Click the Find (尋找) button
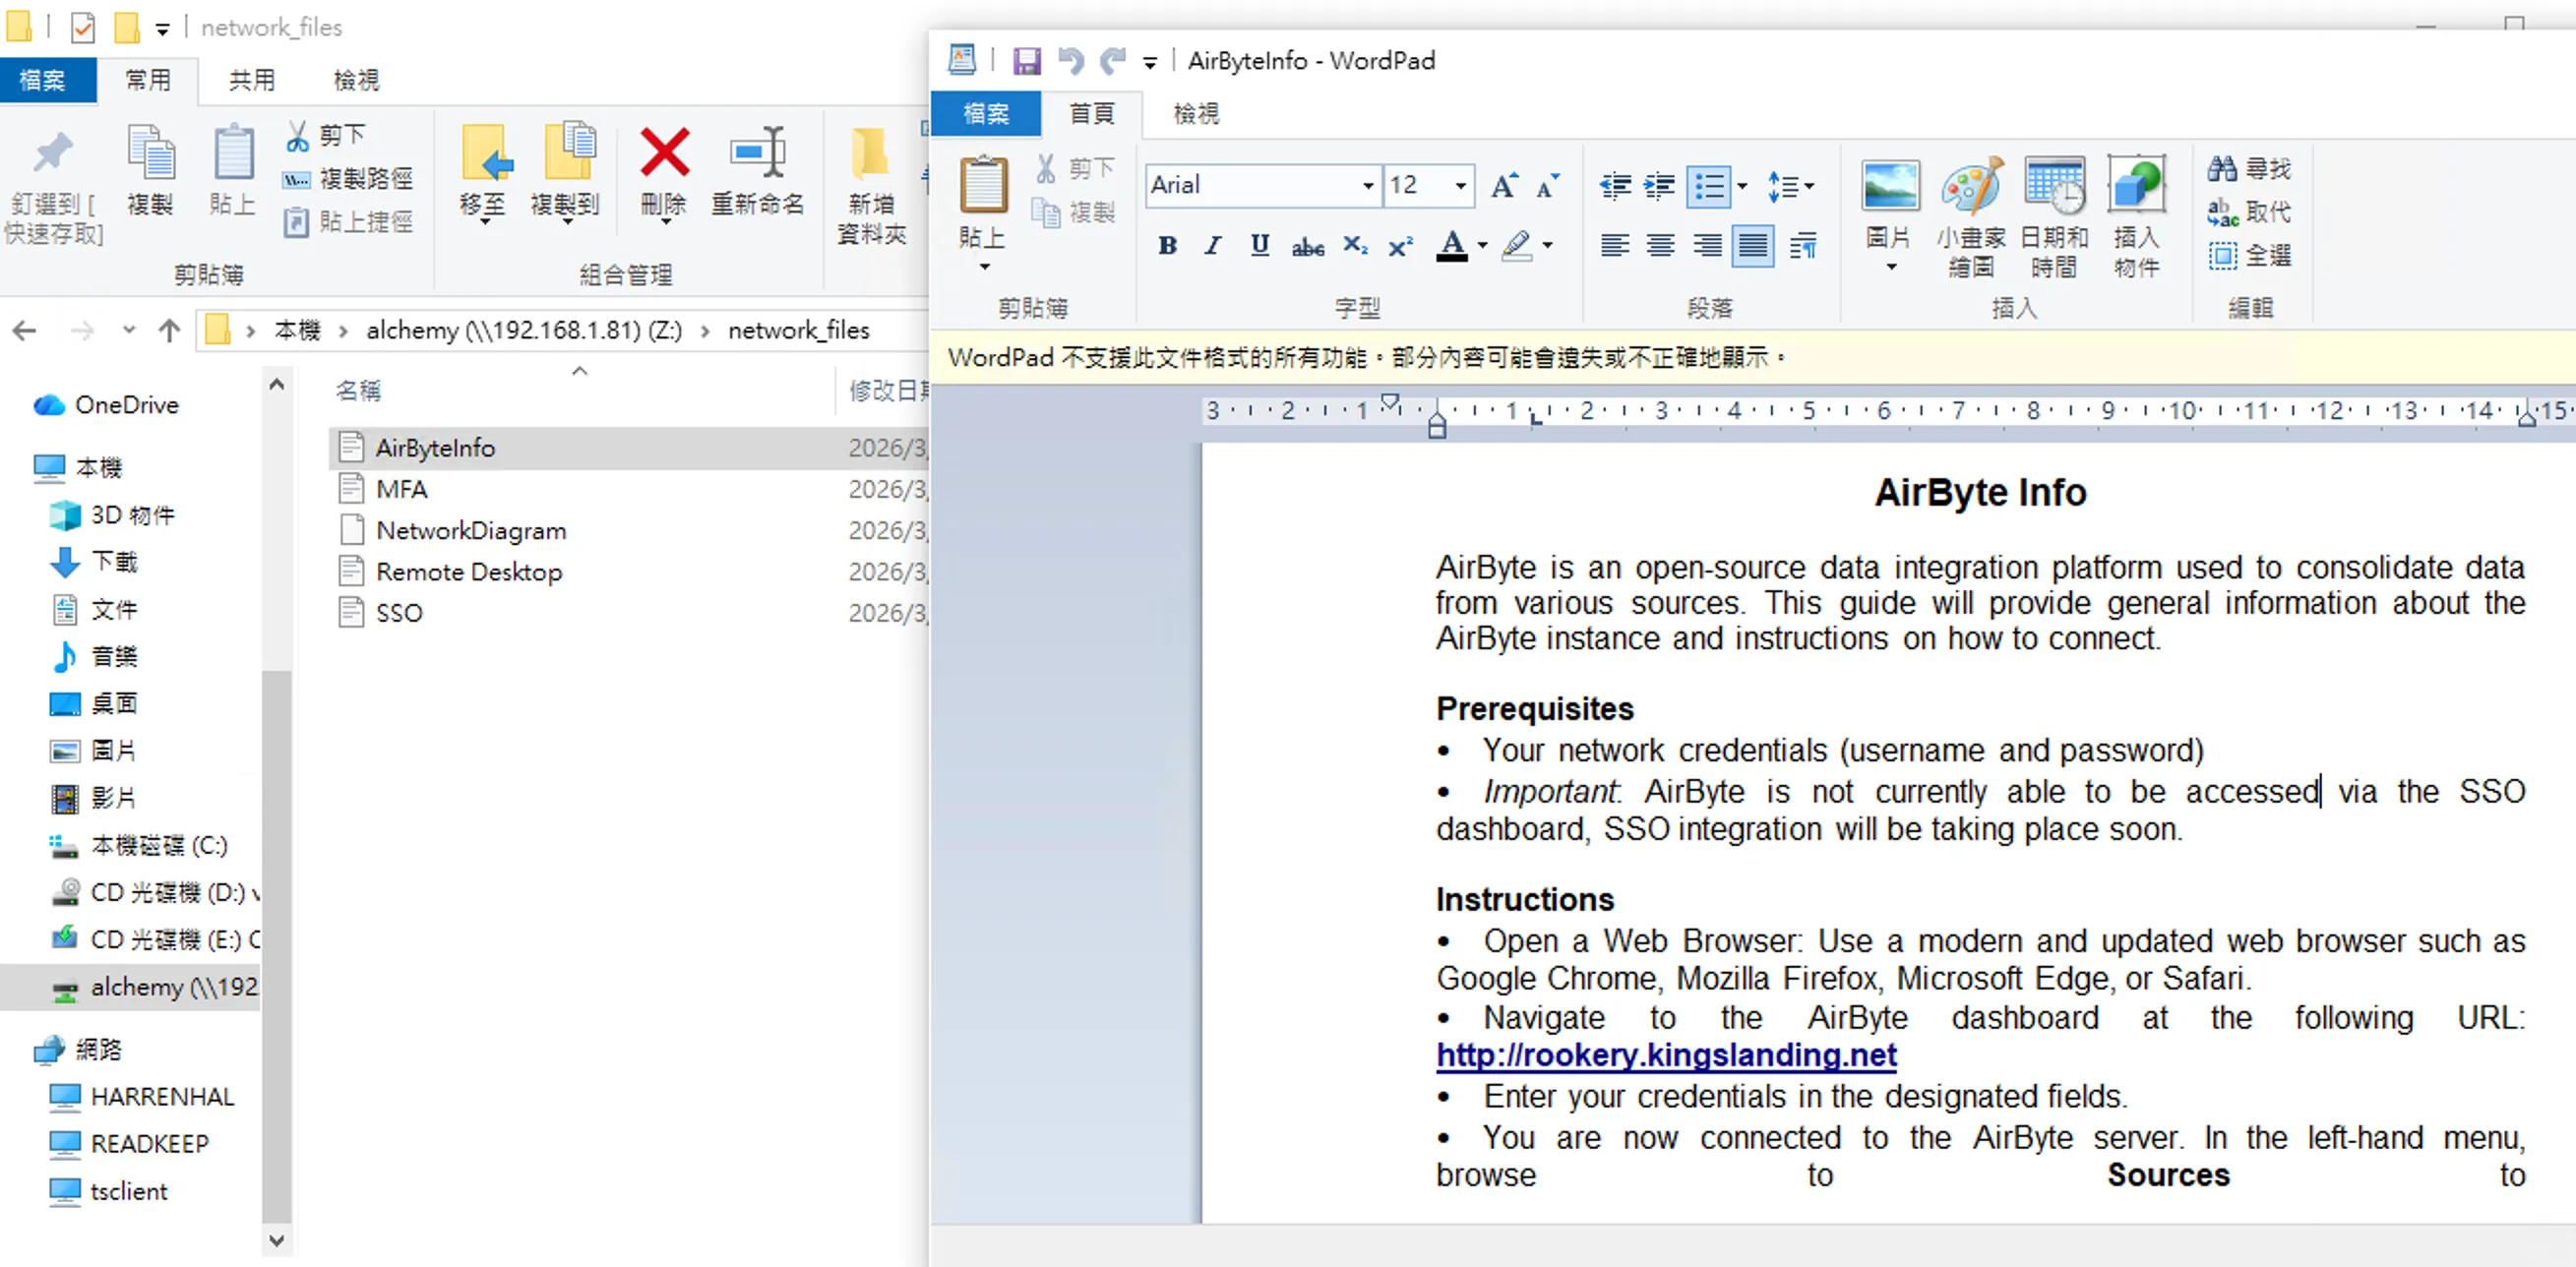The image size is (2576, 1267). pyautogui.click(x=2250, y=168)
